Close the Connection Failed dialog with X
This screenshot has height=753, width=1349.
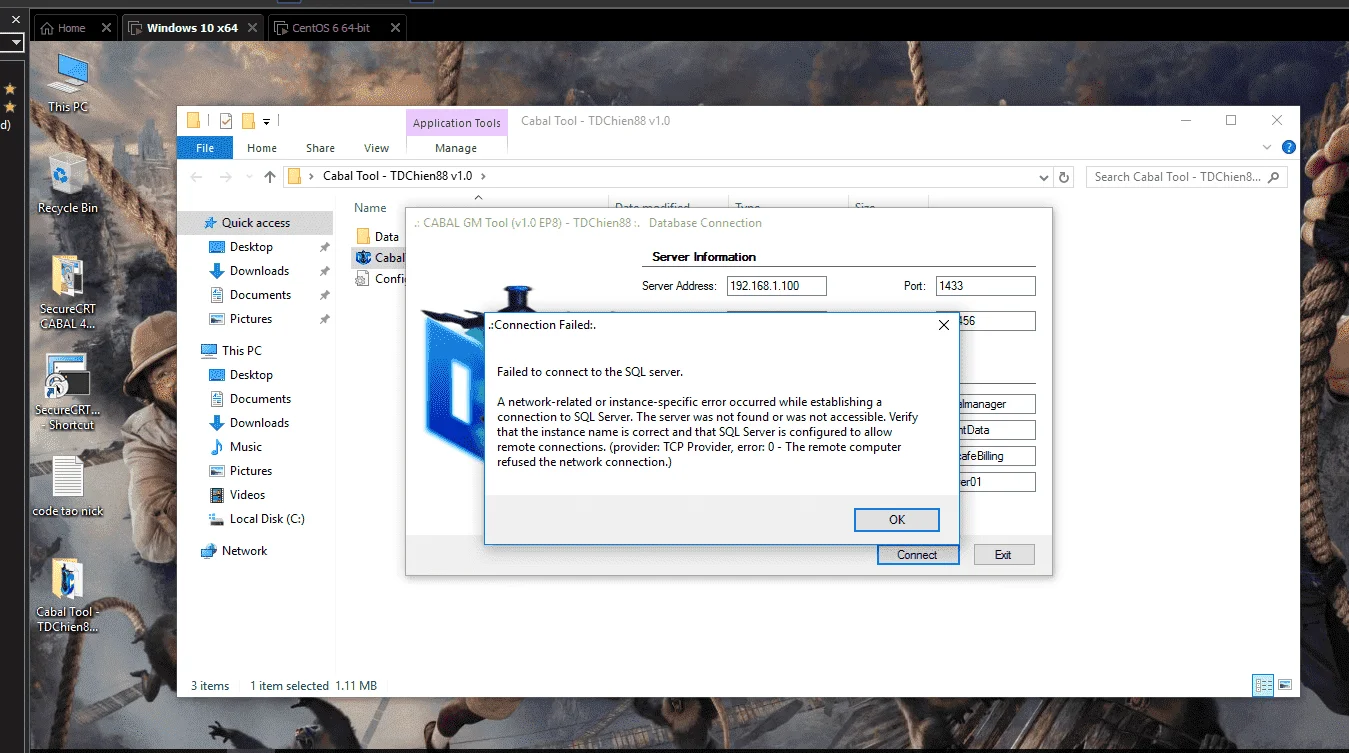(x=943, y=325)
